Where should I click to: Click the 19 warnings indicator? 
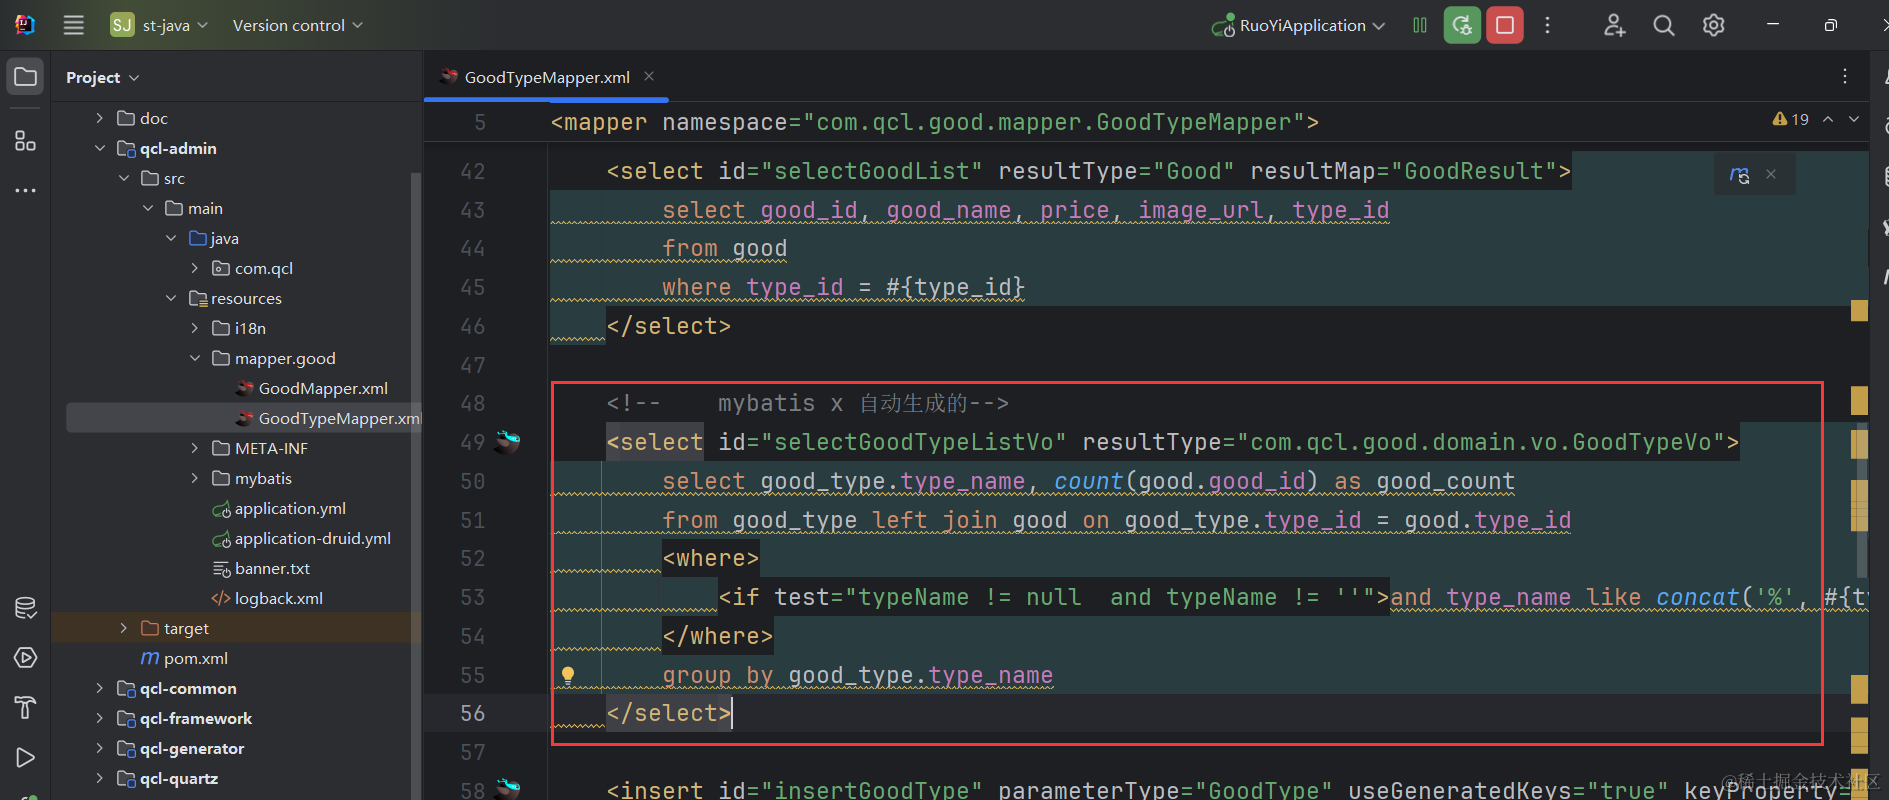pyautogui.click(x=1791, y=119)
